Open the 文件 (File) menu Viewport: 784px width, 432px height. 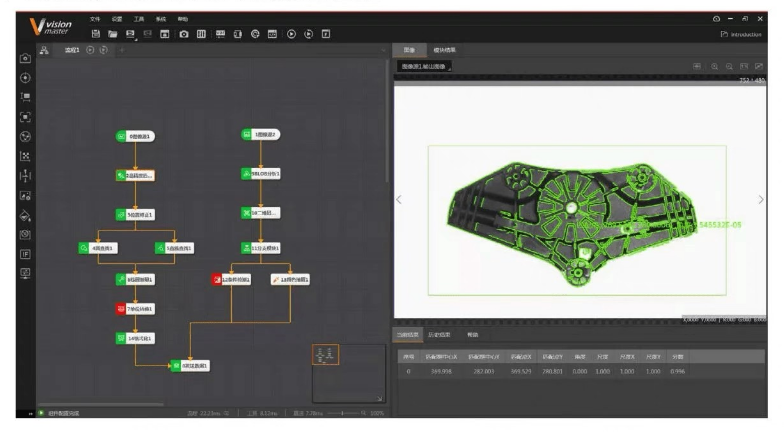pyautogui.click(x=95, y=19)
